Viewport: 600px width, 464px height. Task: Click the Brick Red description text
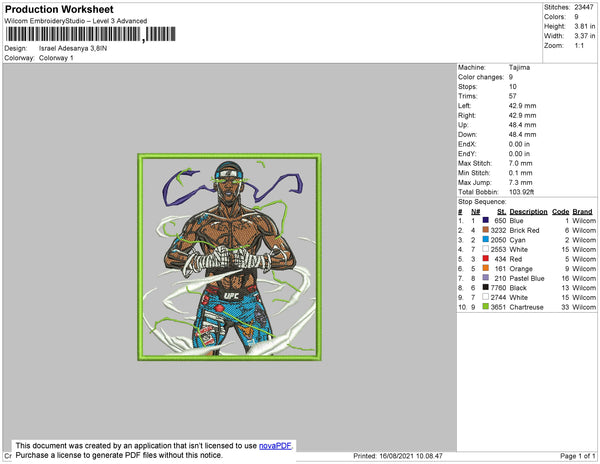click(524, 230)
